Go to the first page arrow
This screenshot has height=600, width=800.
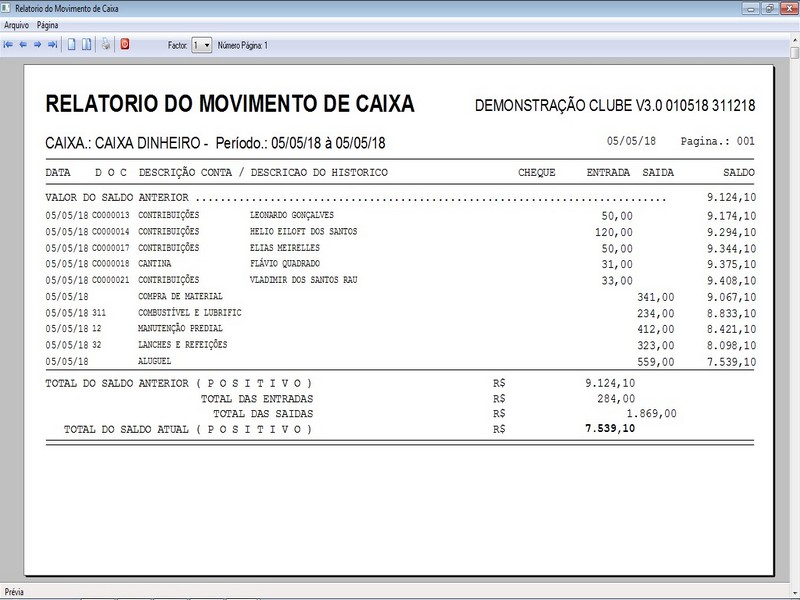click(8, 45)
